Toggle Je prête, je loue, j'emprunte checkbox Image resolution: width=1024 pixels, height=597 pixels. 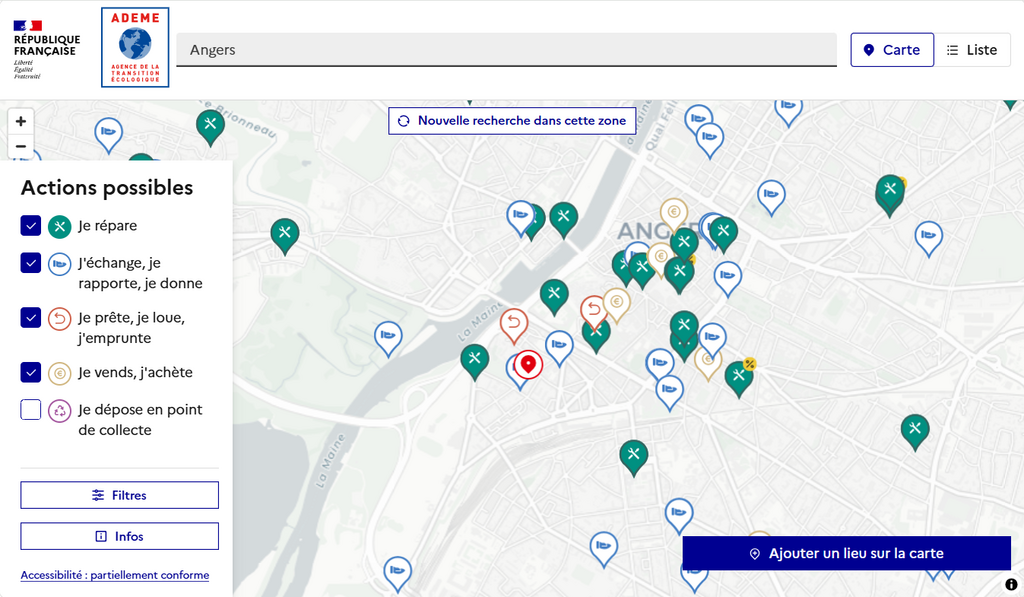tap(31, 318)
